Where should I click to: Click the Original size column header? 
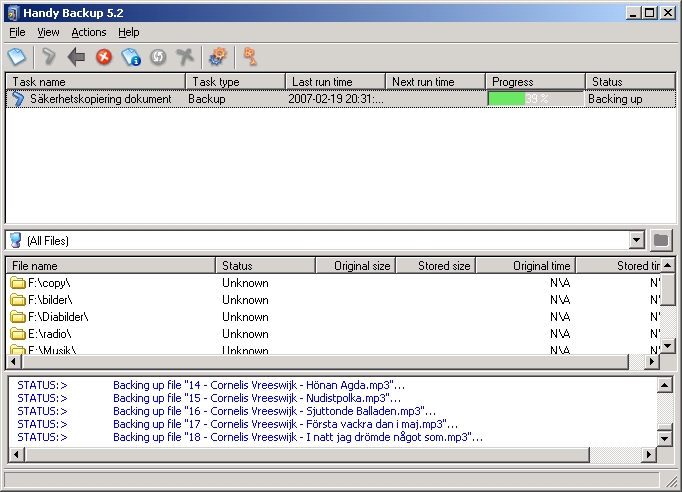tap(356, 266)
